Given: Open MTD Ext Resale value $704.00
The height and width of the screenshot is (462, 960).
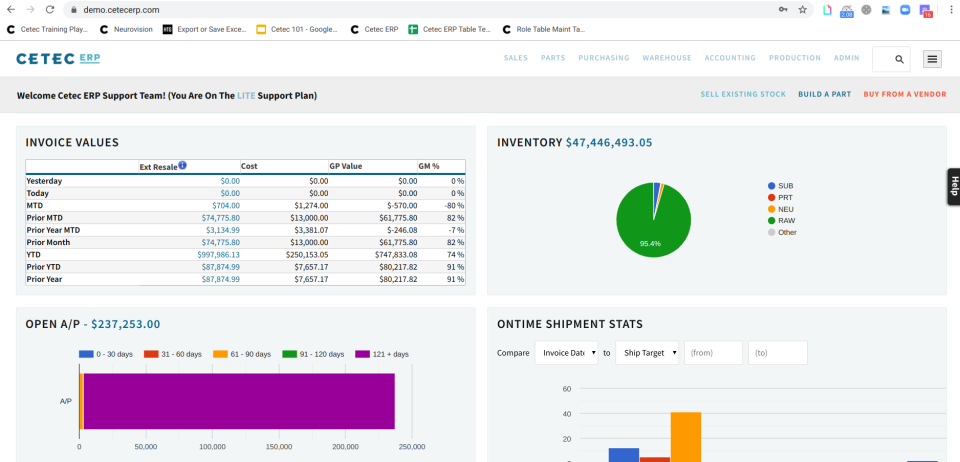Looking at the screenshot, I should point(226,206).
